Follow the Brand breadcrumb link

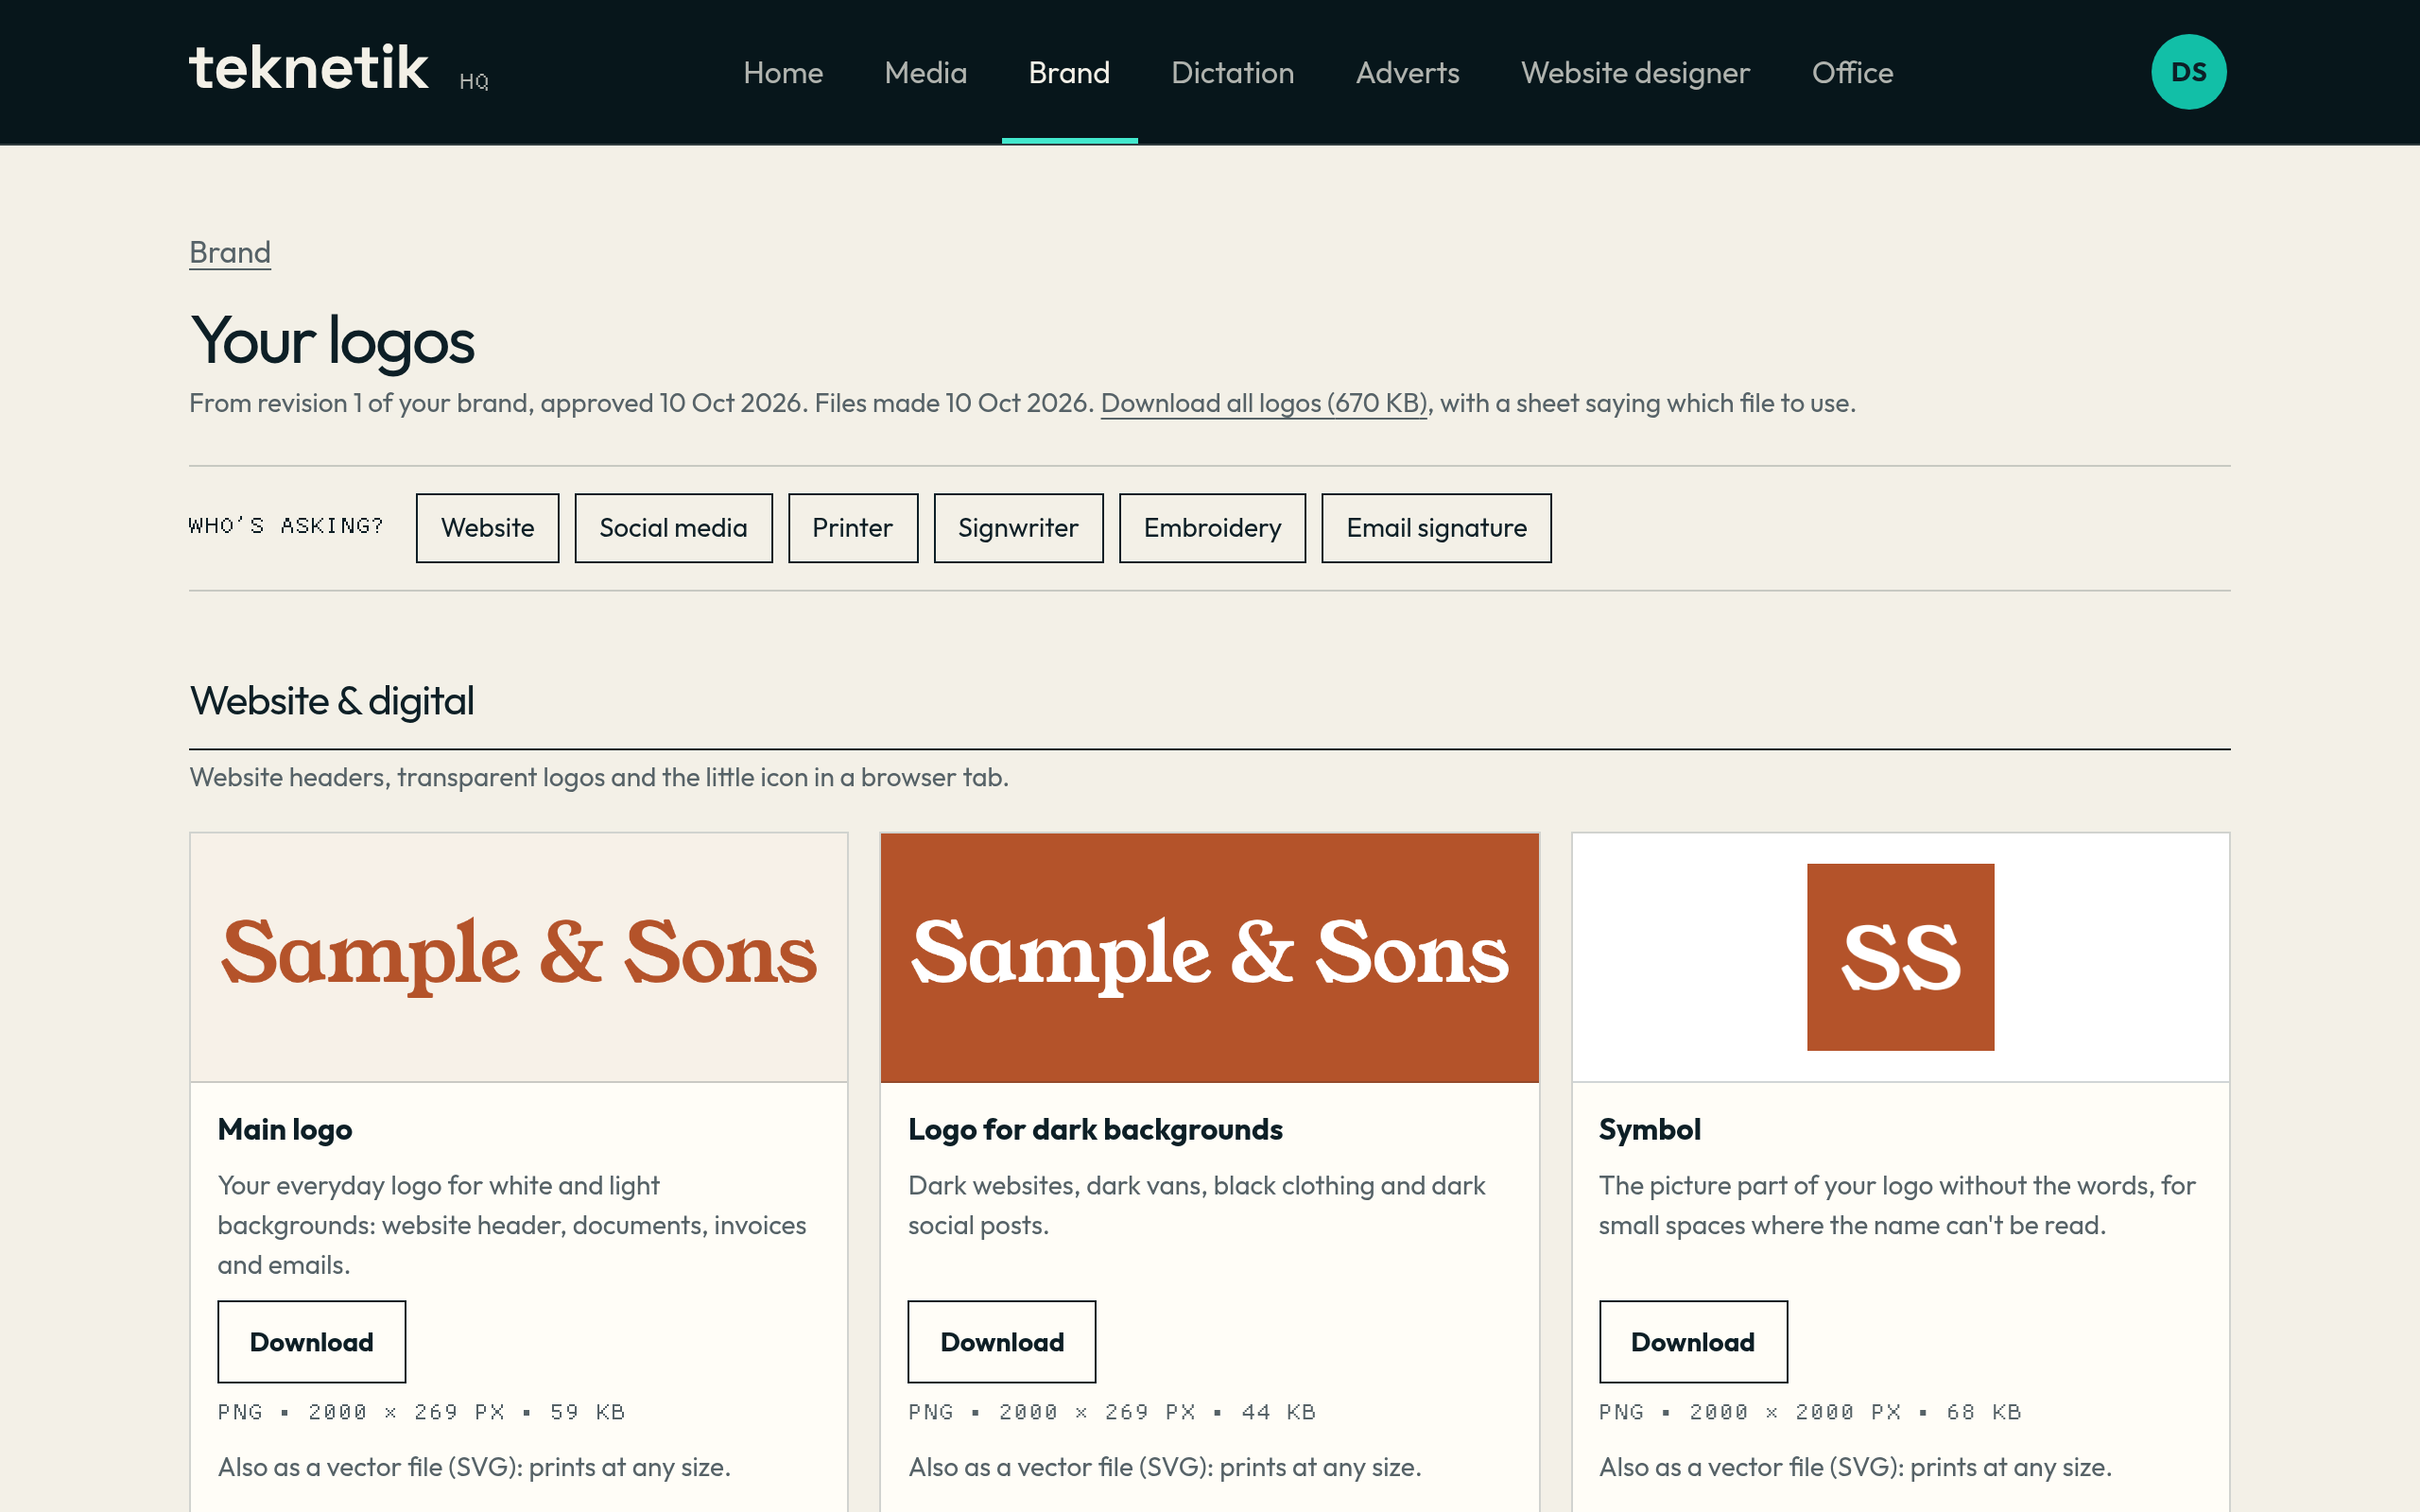click(x=230, y=252)
